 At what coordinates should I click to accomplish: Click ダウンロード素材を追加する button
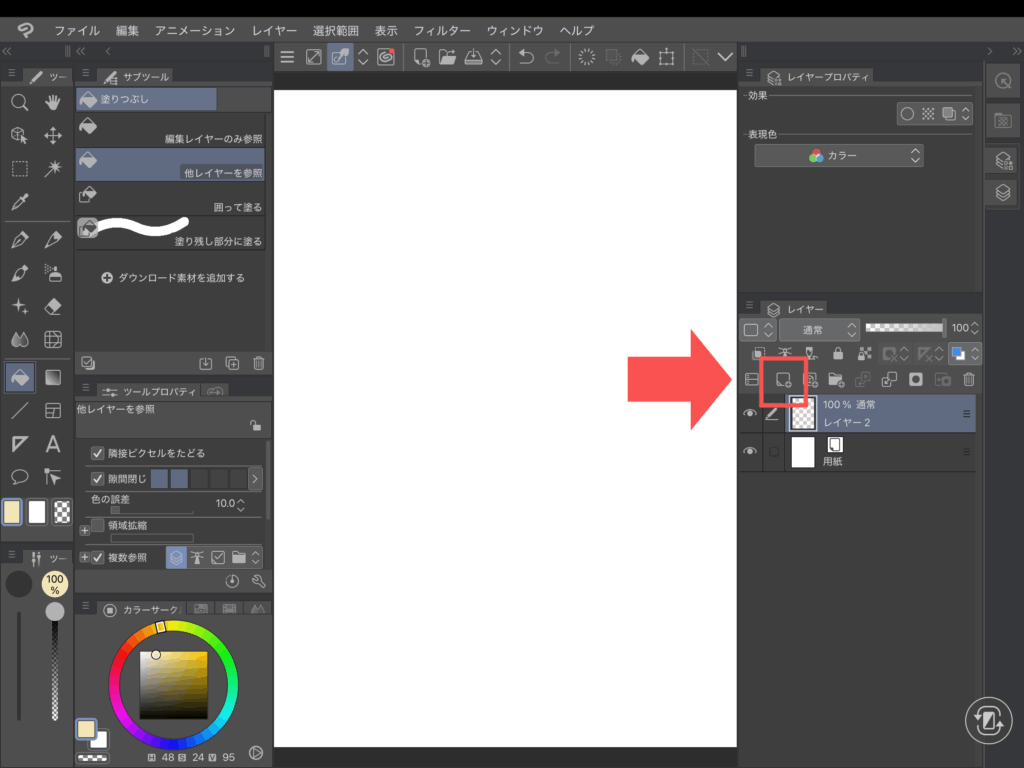173,278
